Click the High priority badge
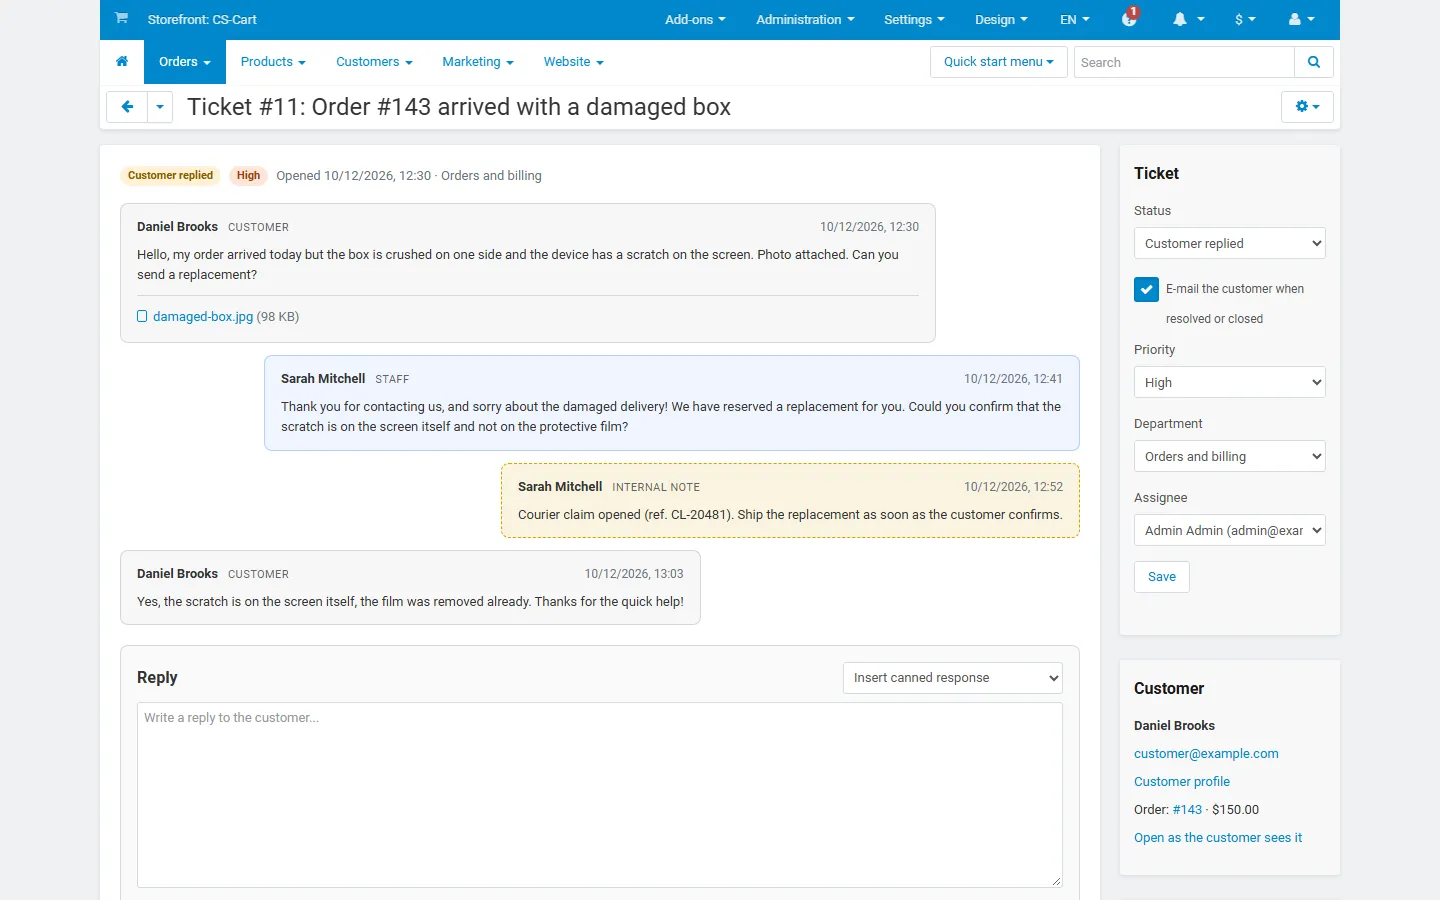 pyautogui.click(x=248, y=176)
